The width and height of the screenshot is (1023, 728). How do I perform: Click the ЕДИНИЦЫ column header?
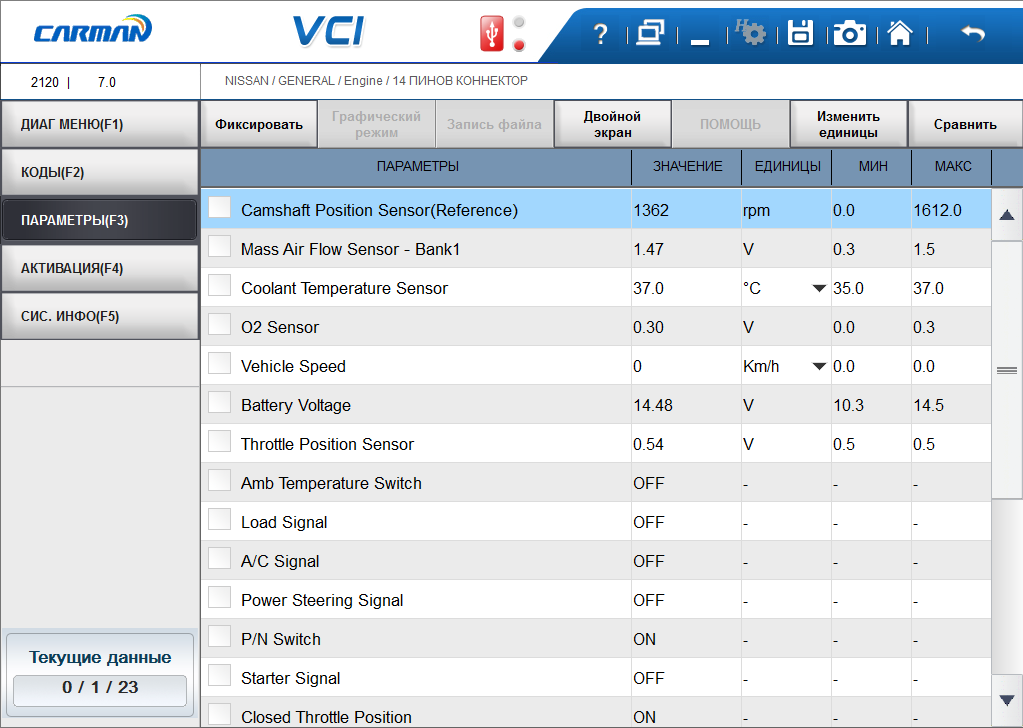[787, 167]
